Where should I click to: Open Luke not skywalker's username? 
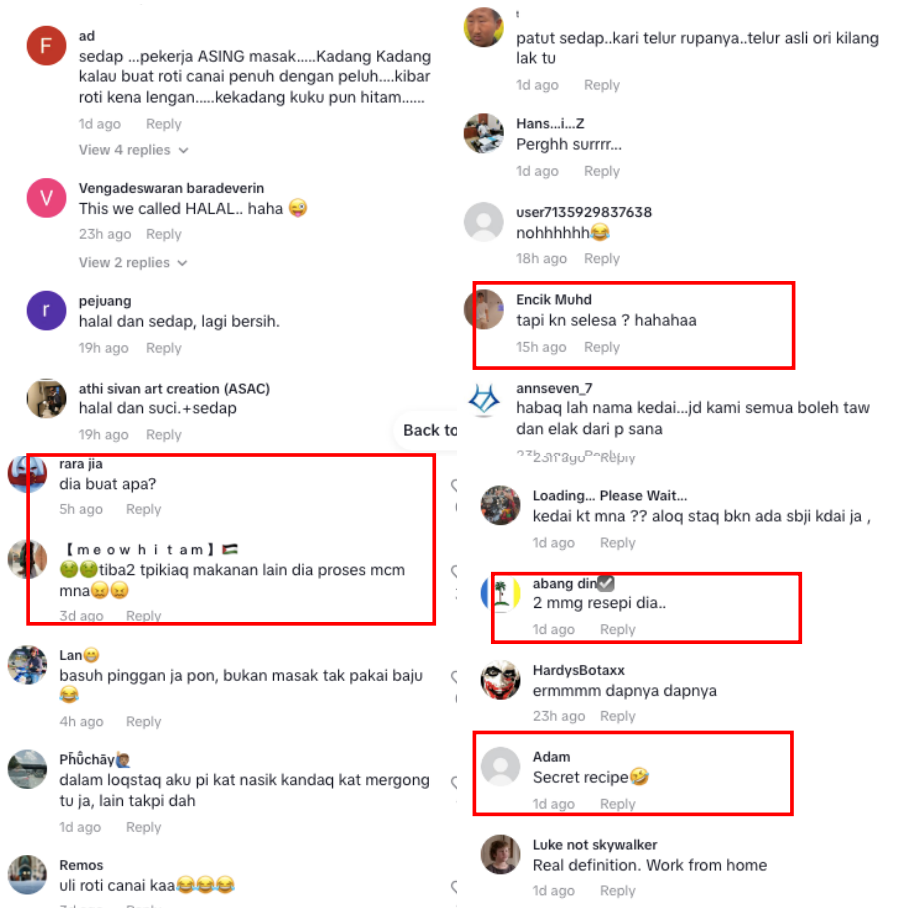594,845
